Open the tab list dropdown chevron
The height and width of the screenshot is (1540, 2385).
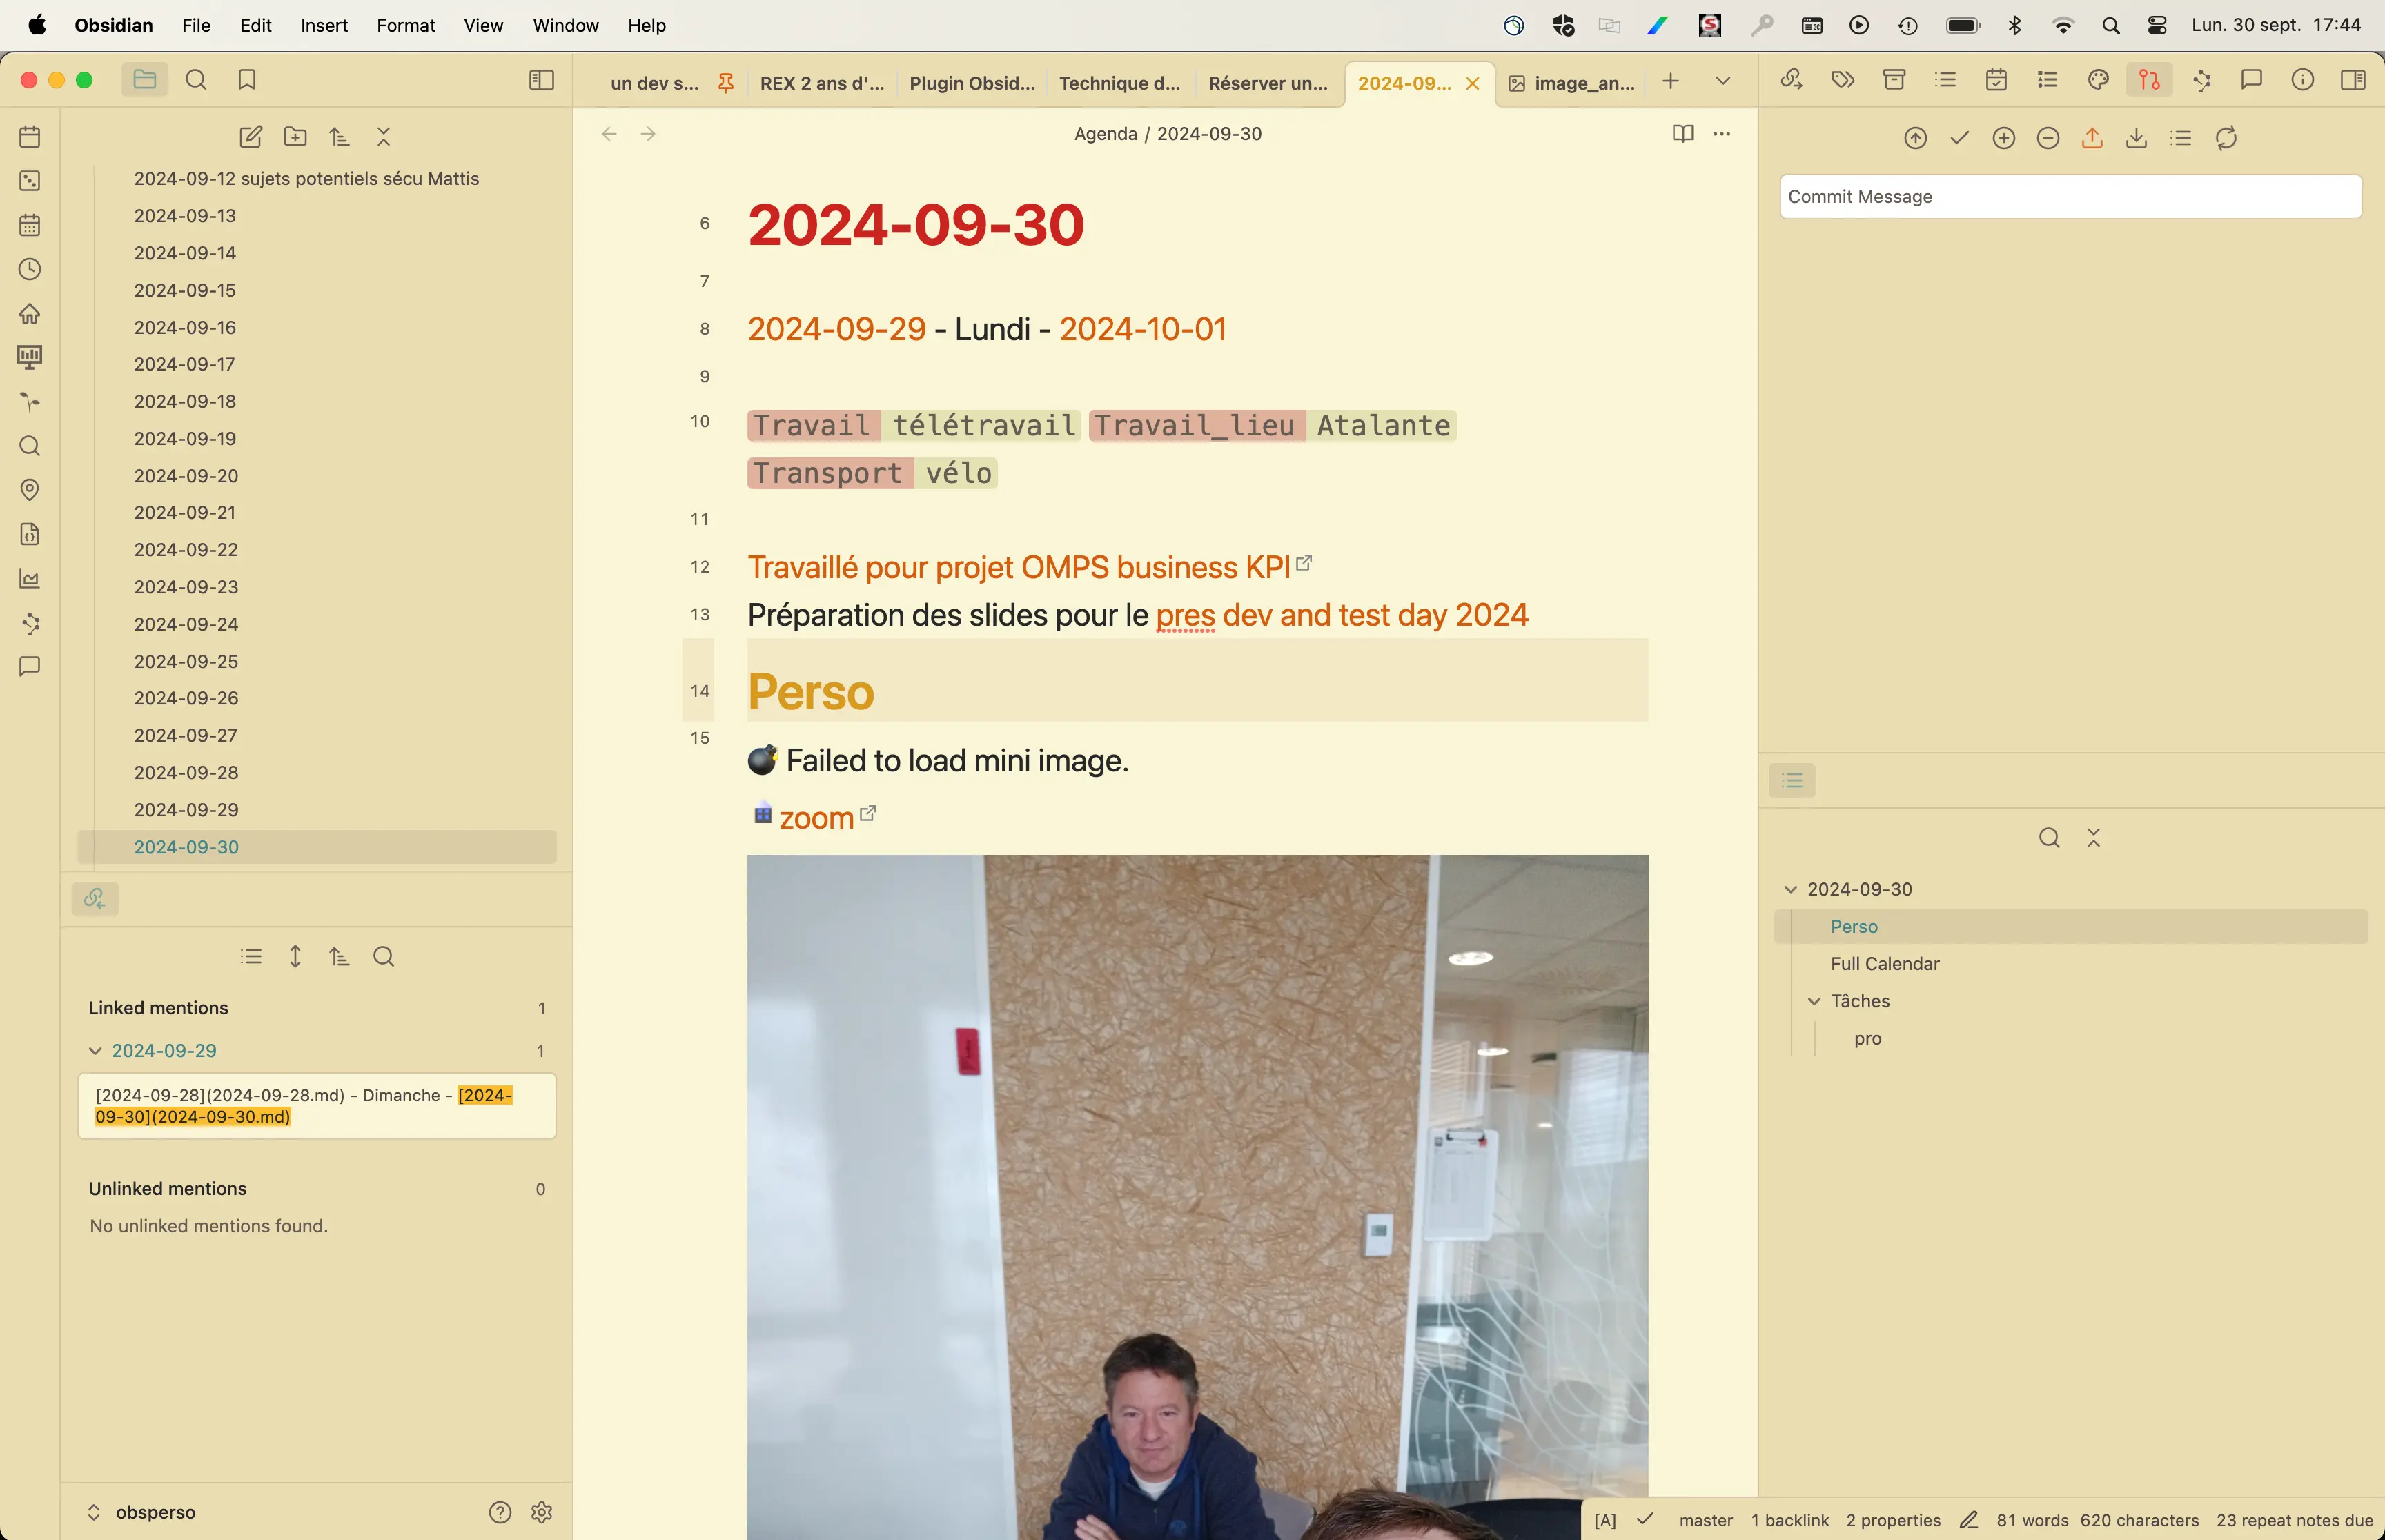click(x=1722, y=81)
